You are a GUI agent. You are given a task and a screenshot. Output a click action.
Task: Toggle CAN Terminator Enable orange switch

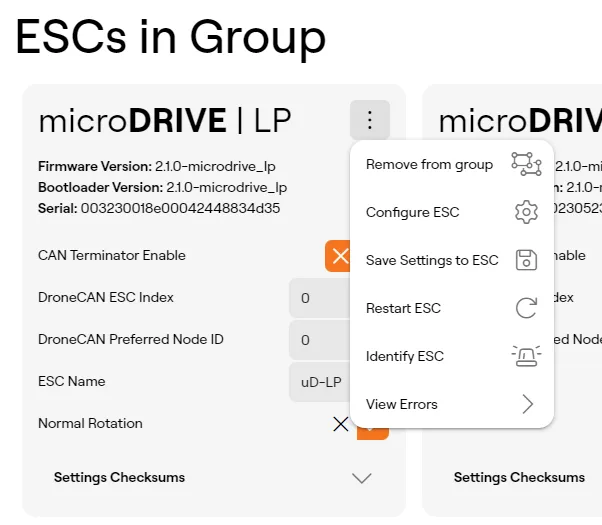click(x=337, y=256)
